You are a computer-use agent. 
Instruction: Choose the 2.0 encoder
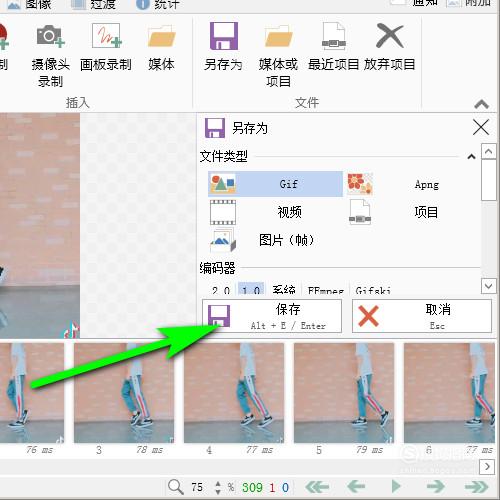(x=221, y=290)
